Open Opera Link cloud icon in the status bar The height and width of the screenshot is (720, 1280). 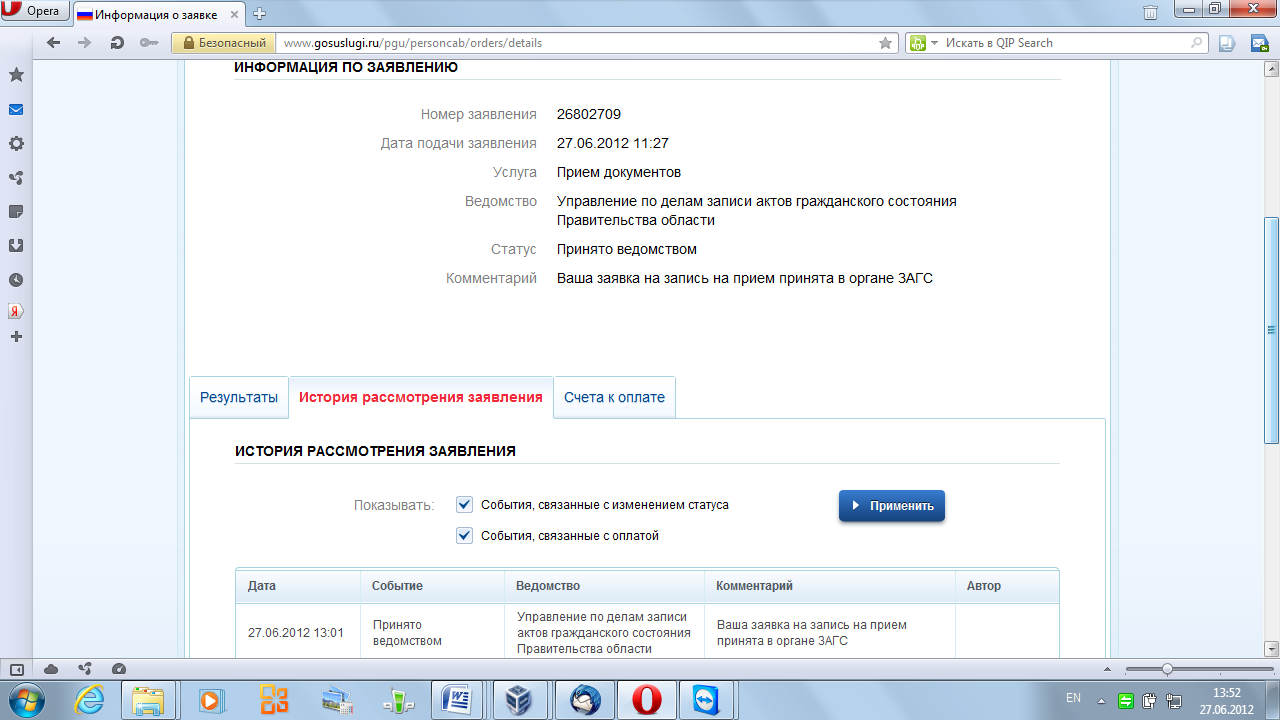coord(51,669)
